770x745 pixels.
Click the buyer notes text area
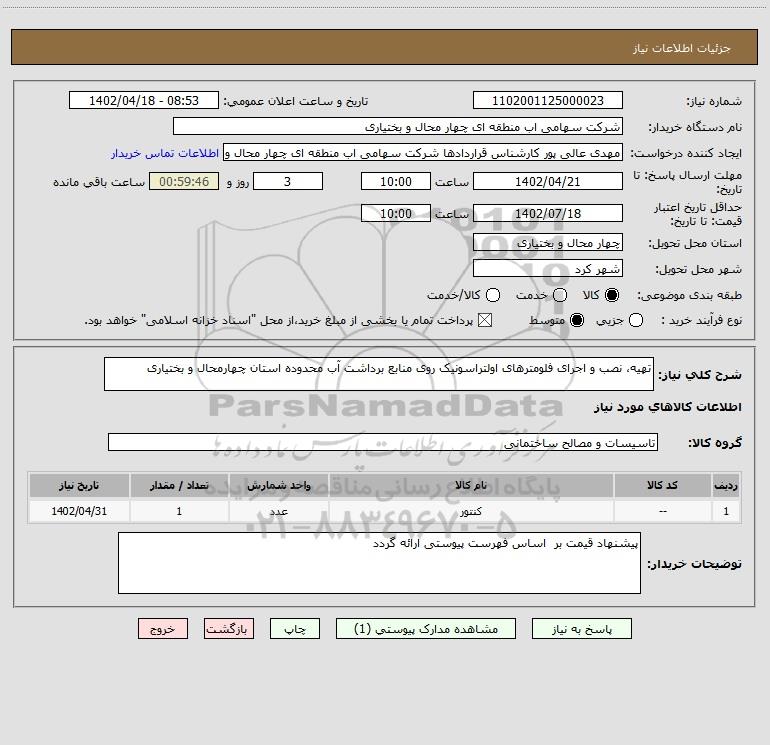click(379, 563)
